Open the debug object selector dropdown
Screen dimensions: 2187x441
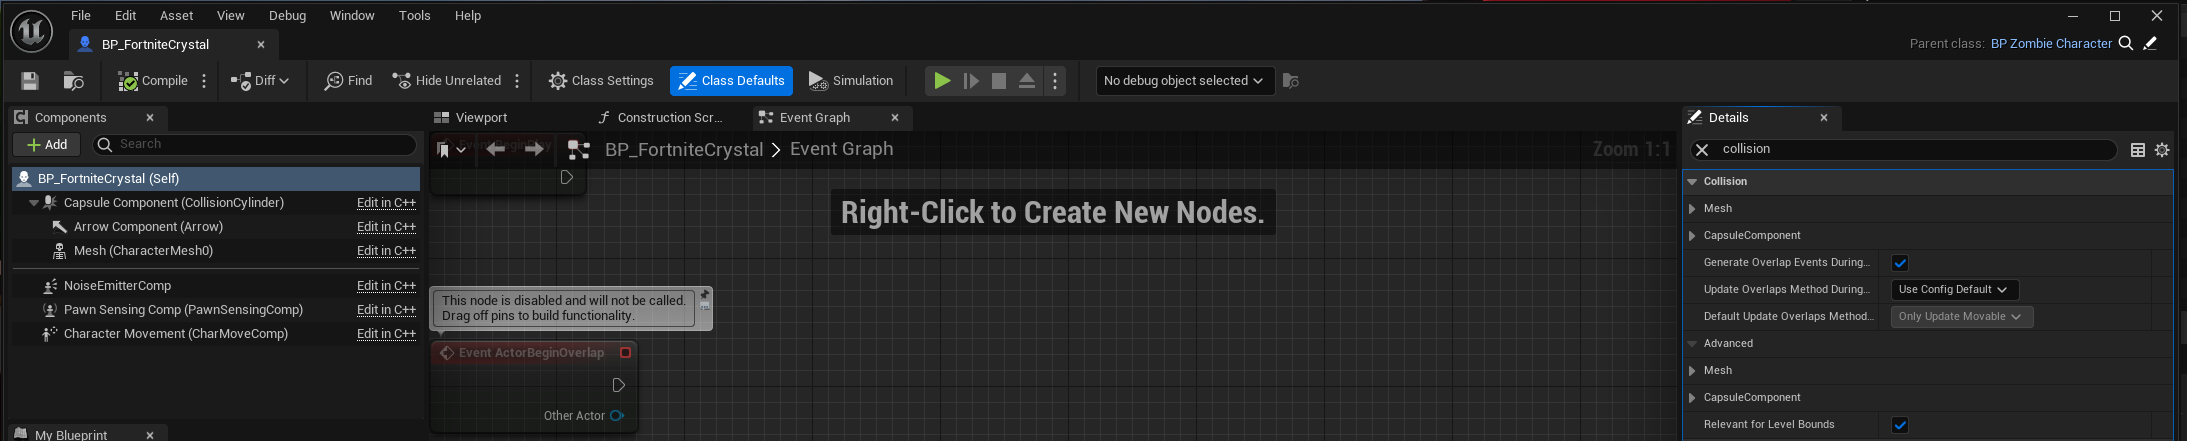tap(1184, 81)
